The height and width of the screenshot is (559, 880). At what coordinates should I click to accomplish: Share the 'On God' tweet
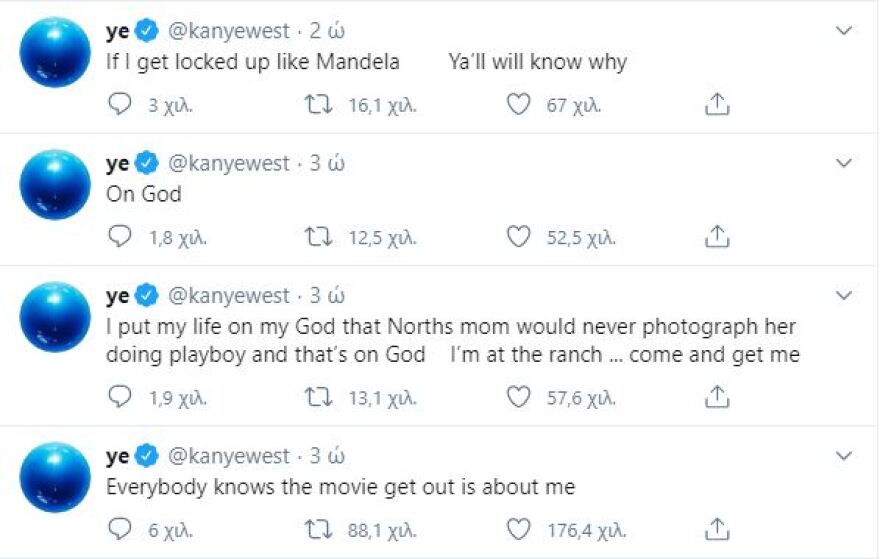click(716, 237)
